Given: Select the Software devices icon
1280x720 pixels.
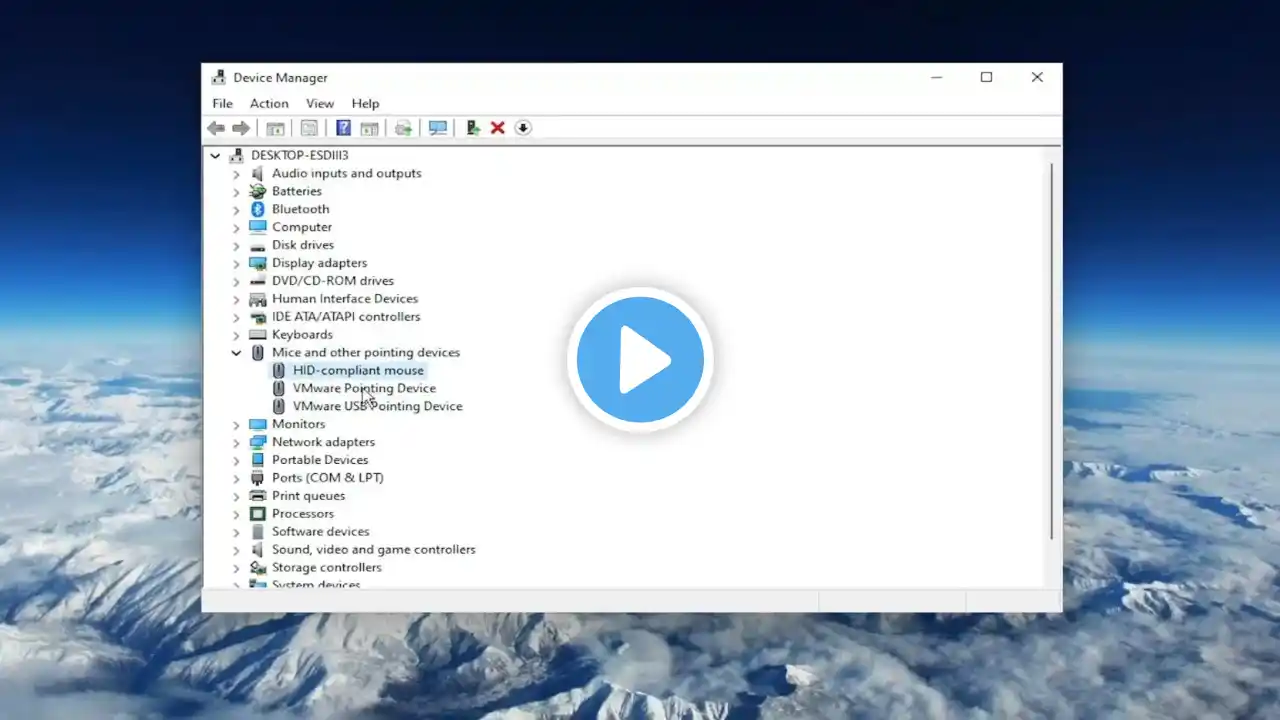Looking at the screenshot, I should [x=258, y=532].
